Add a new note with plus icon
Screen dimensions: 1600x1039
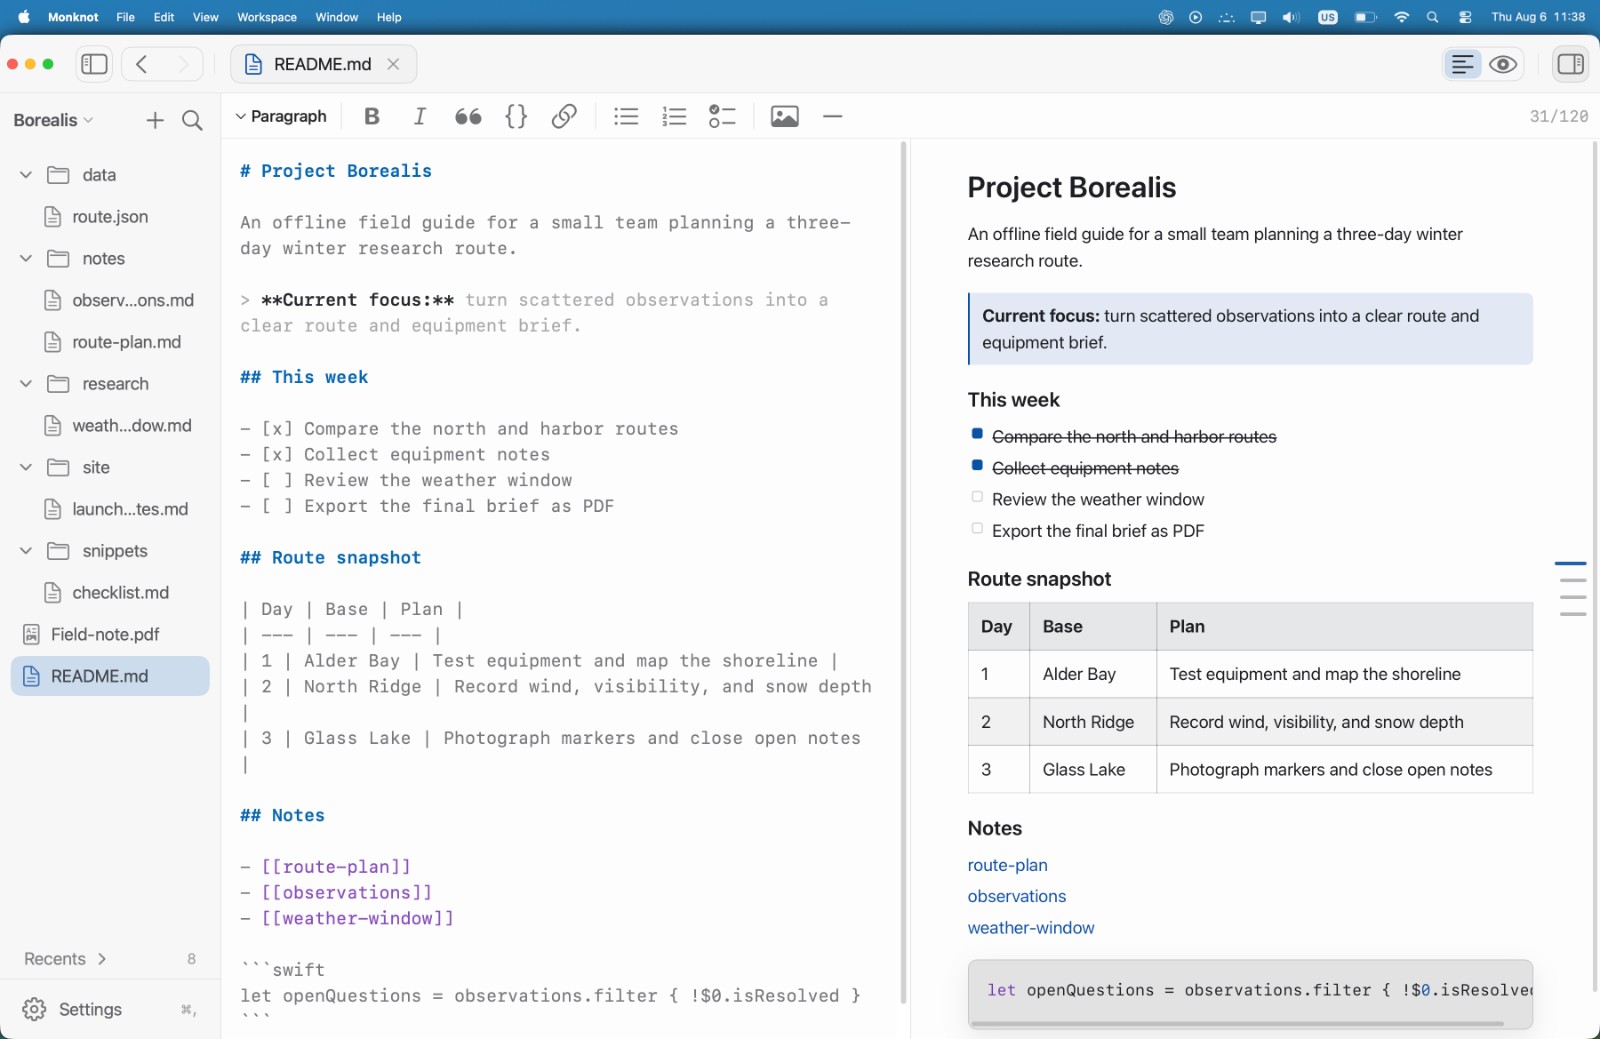(x=154, y=120)
